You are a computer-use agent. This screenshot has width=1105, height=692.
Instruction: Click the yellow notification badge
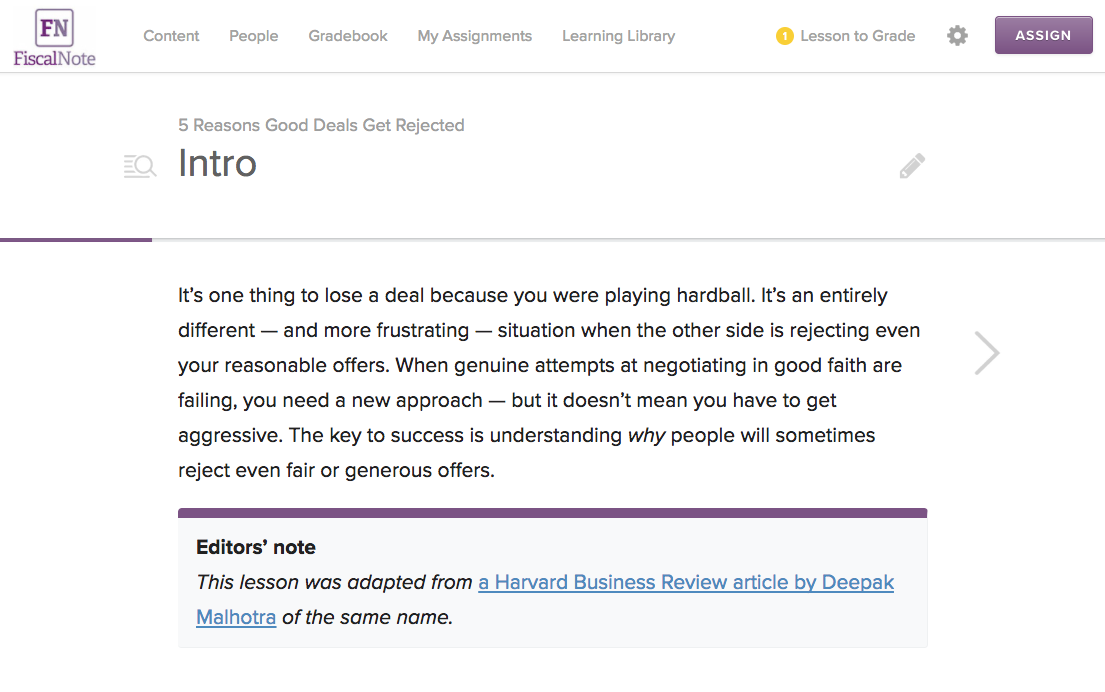tap(784, 36)
